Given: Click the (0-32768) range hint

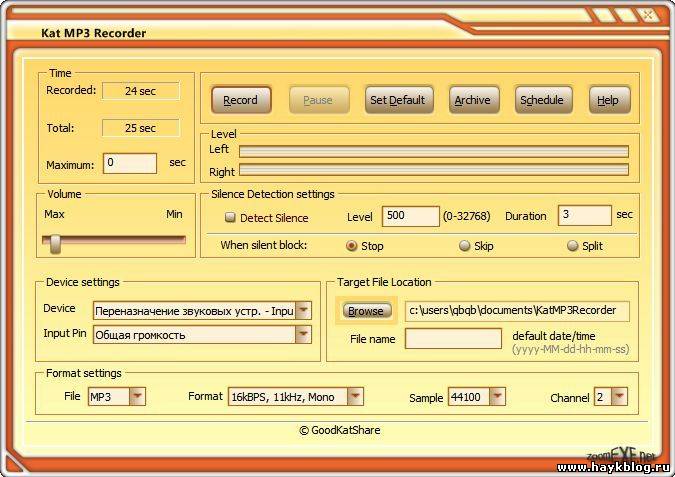Looking at the screenshot, I should click(467, 216).
